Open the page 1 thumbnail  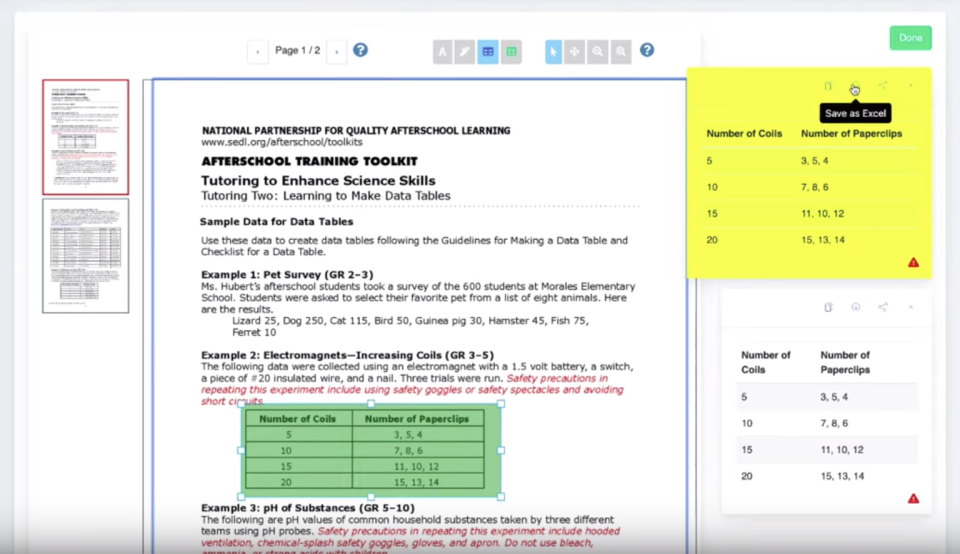[x=86, y=137]
